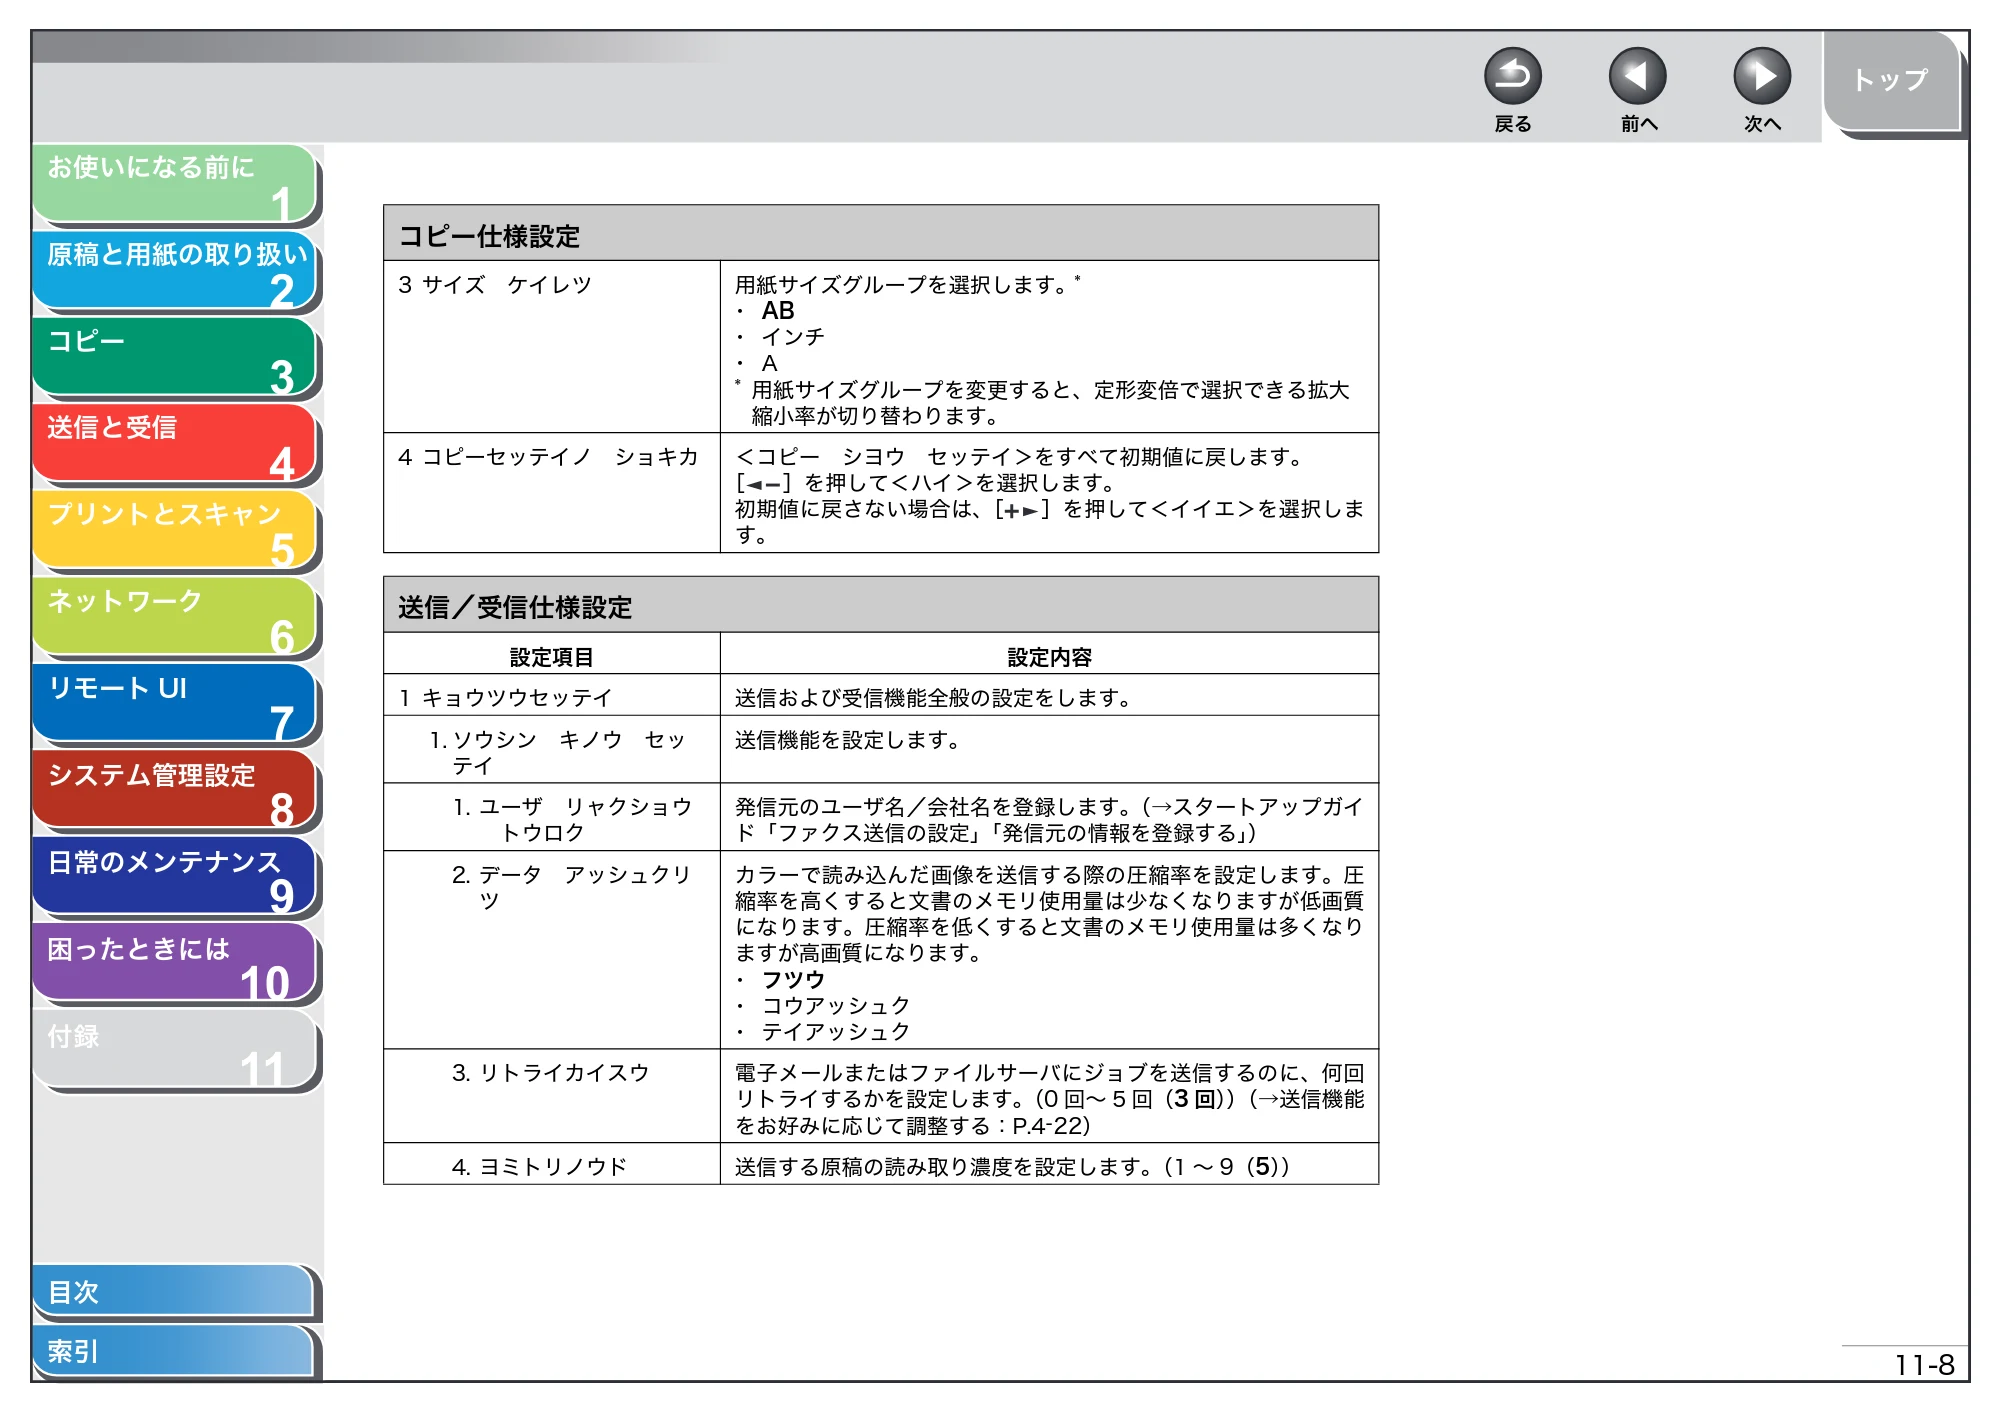Open the 索引 (index) button
The image size is (2000, 1414).
click(173, 1351)
